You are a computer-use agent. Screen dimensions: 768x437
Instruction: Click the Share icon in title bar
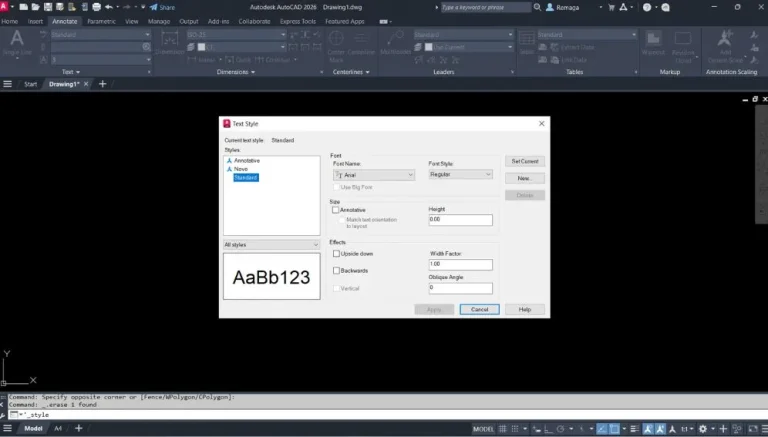(154, 7)
